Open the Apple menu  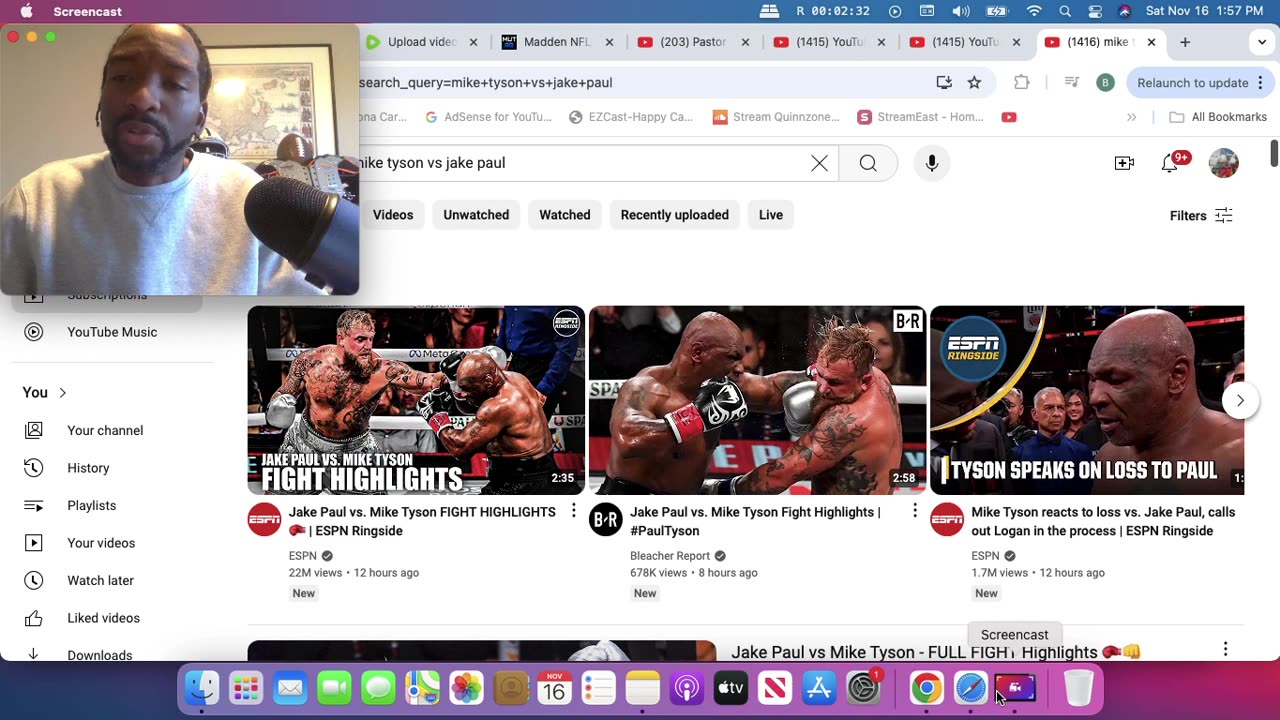pos(26,11)
